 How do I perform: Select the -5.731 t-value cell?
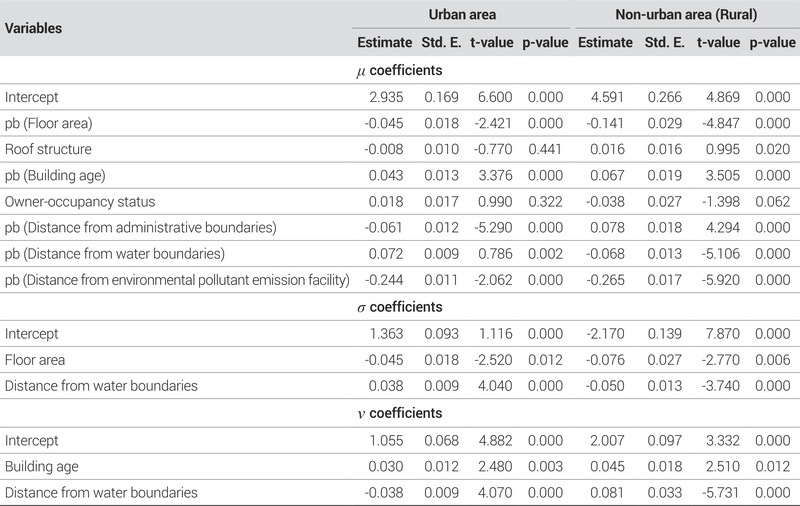pos(720,492)
